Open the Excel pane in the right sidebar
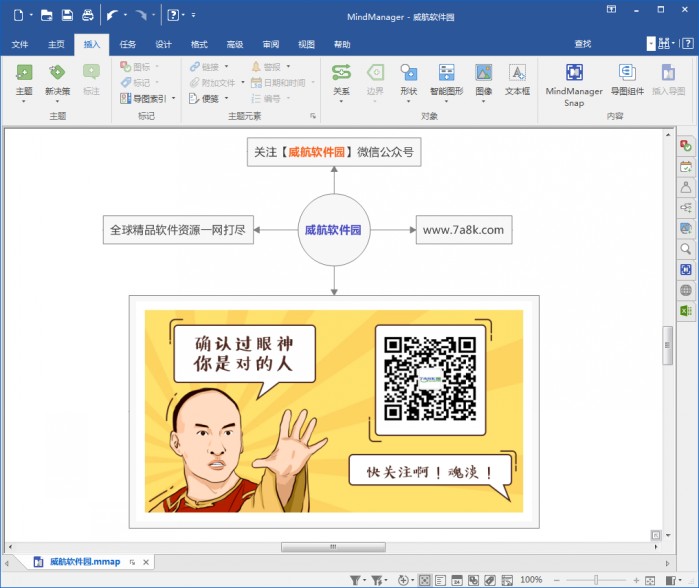 [x=686, y=311]
